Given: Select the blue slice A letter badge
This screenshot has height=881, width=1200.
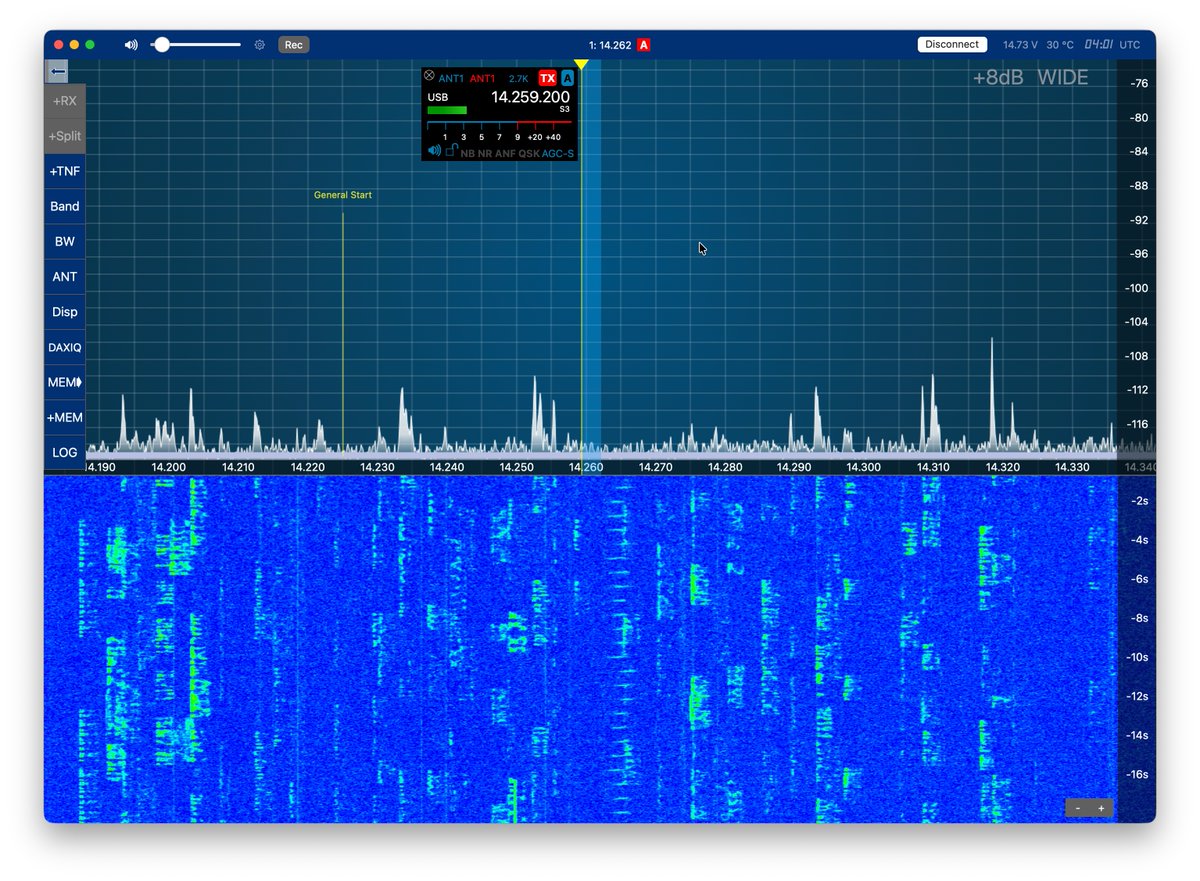Looking at the screenshot, I should tap(568, 78).
